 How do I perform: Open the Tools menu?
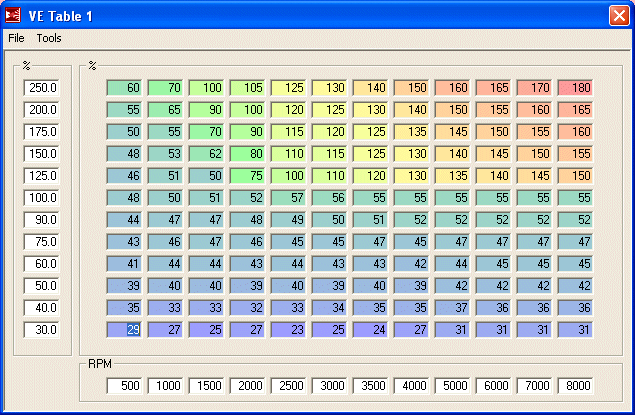coord(49,38)
